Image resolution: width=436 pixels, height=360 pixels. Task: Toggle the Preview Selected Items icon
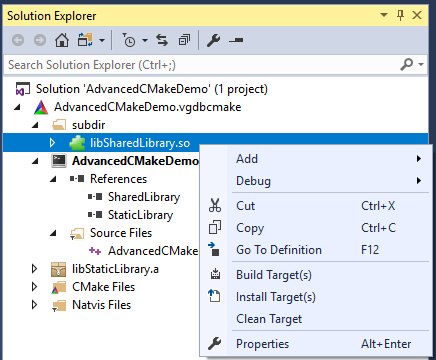(x=236, y=40)
